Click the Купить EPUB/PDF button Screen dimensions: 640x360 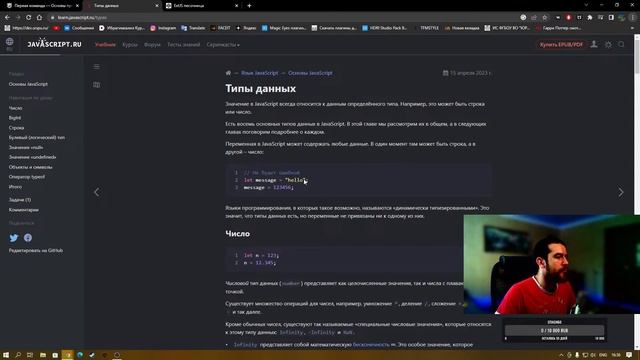click(561, 44)
